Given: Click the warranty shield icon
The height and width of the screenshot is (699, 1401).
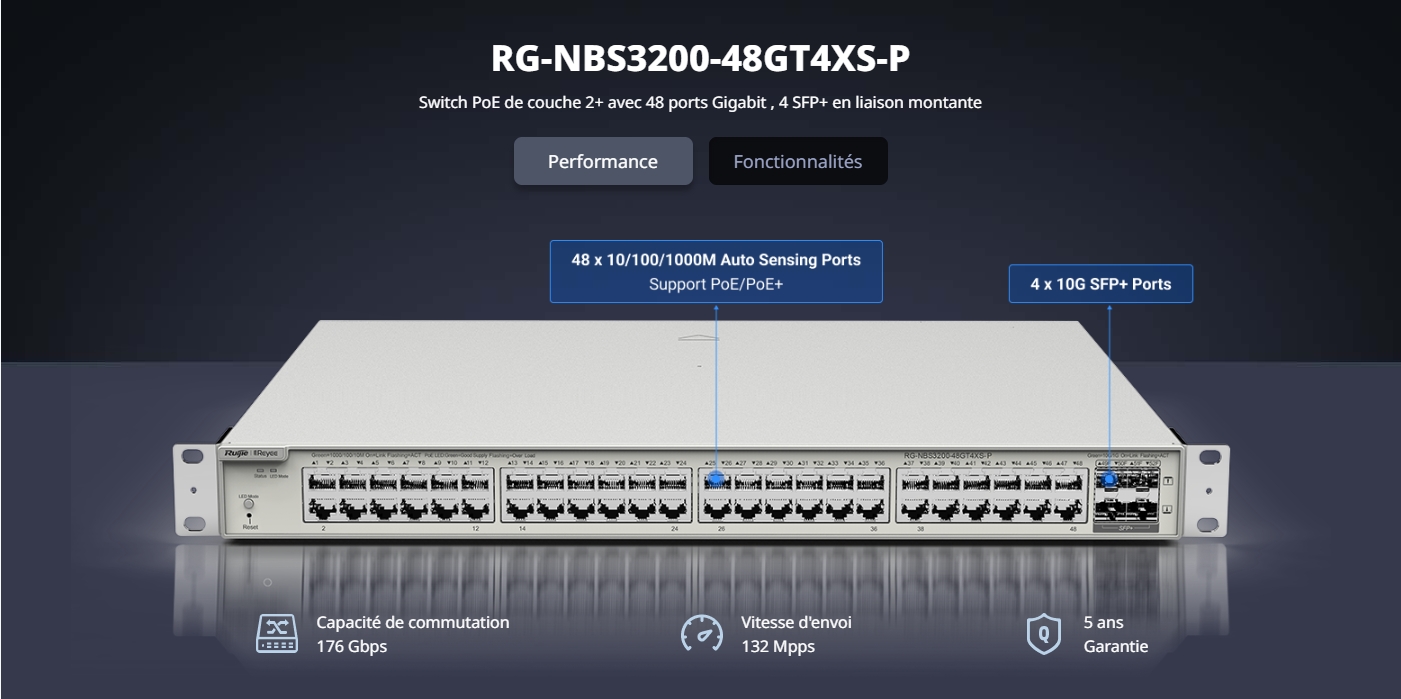Looking at the screenshot, I should coord(1044,634).
